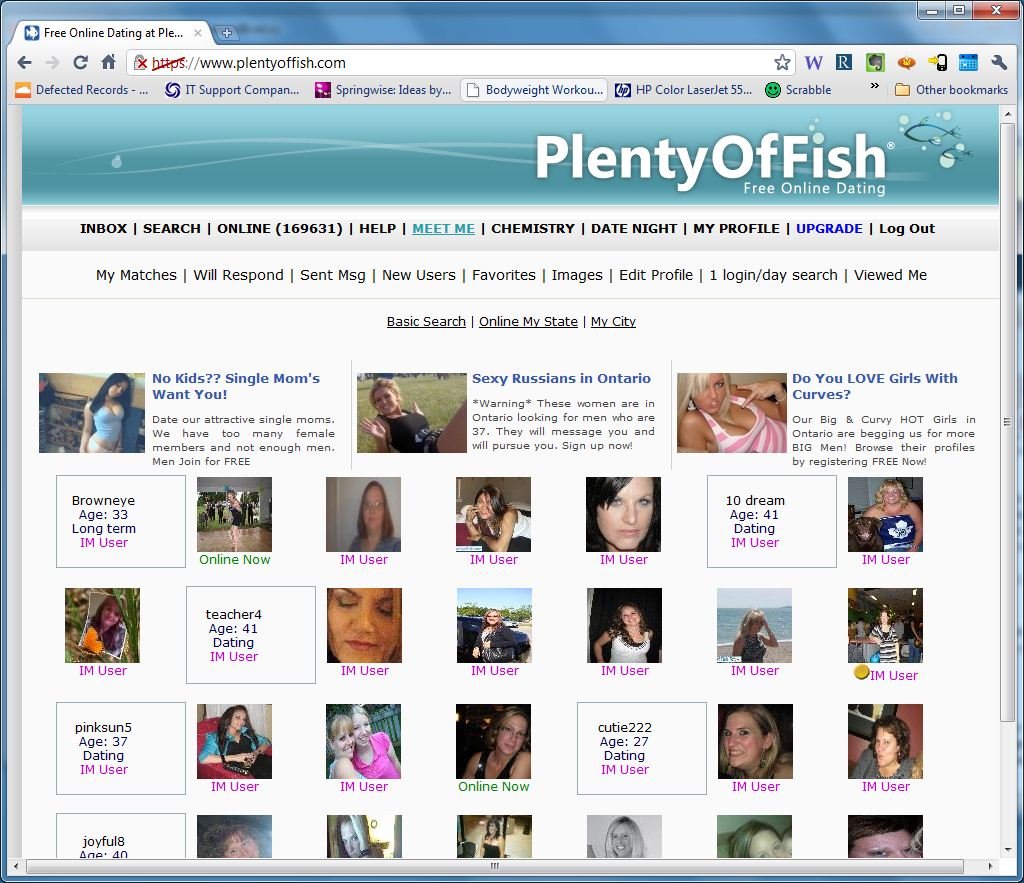Viewport: 1024px width, 883px height.
Task: Click the URL address field
Action: click(x=462, y=63)
